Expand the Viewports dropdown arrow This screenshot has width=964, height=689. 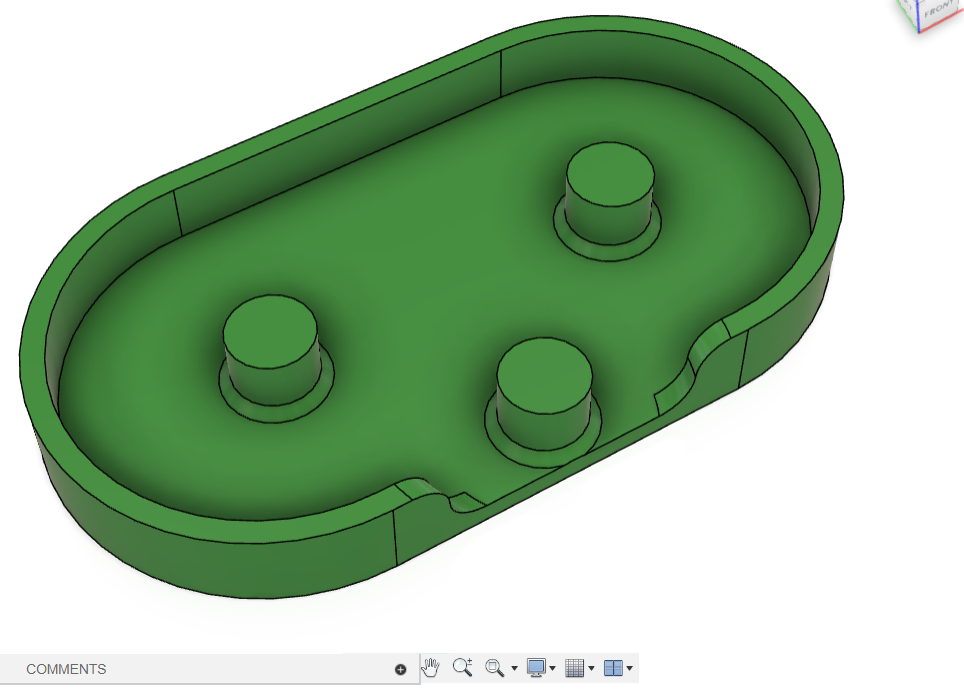(630, 669)
